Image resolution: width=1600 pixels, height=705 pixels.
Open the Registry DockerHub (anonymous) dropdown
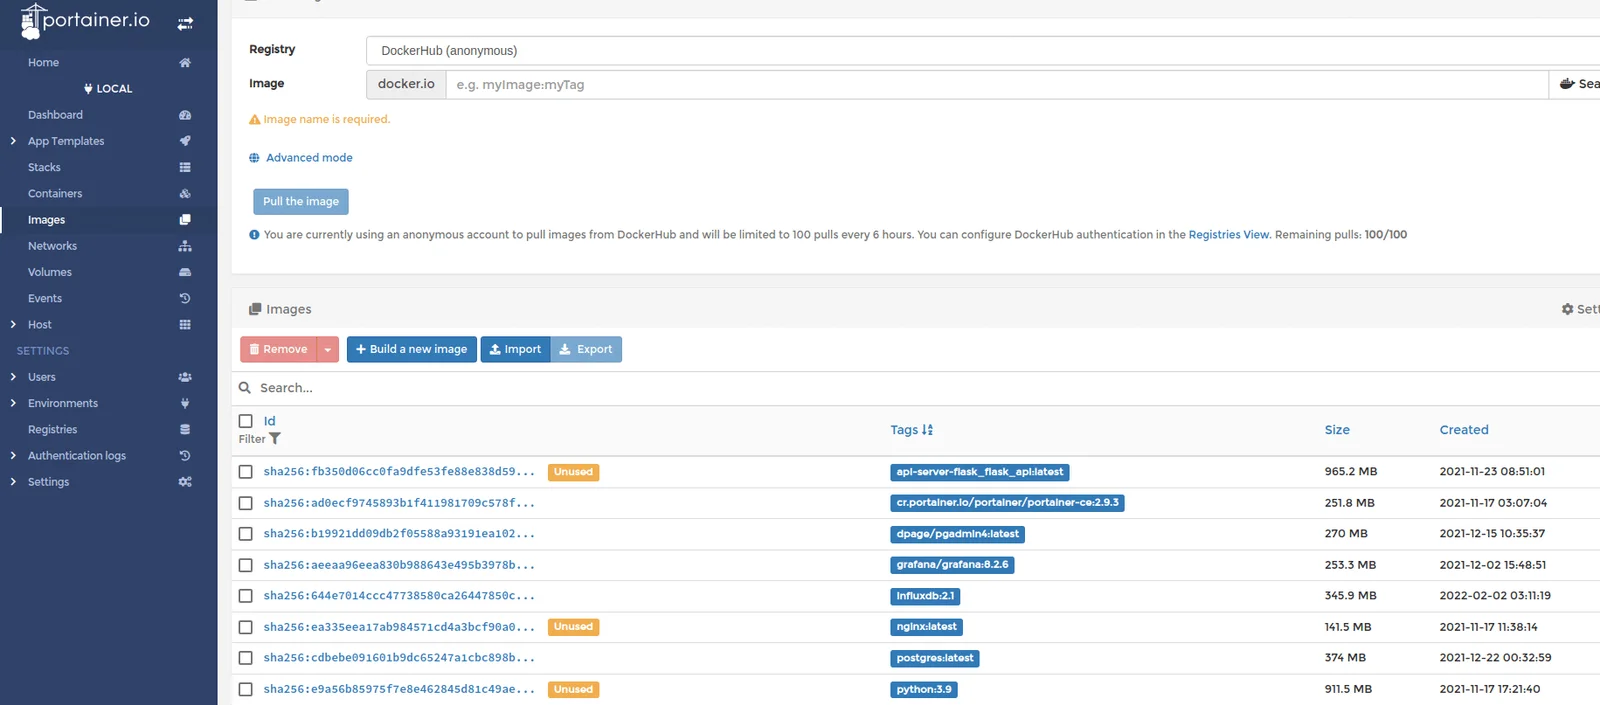[x=983, y=50]
